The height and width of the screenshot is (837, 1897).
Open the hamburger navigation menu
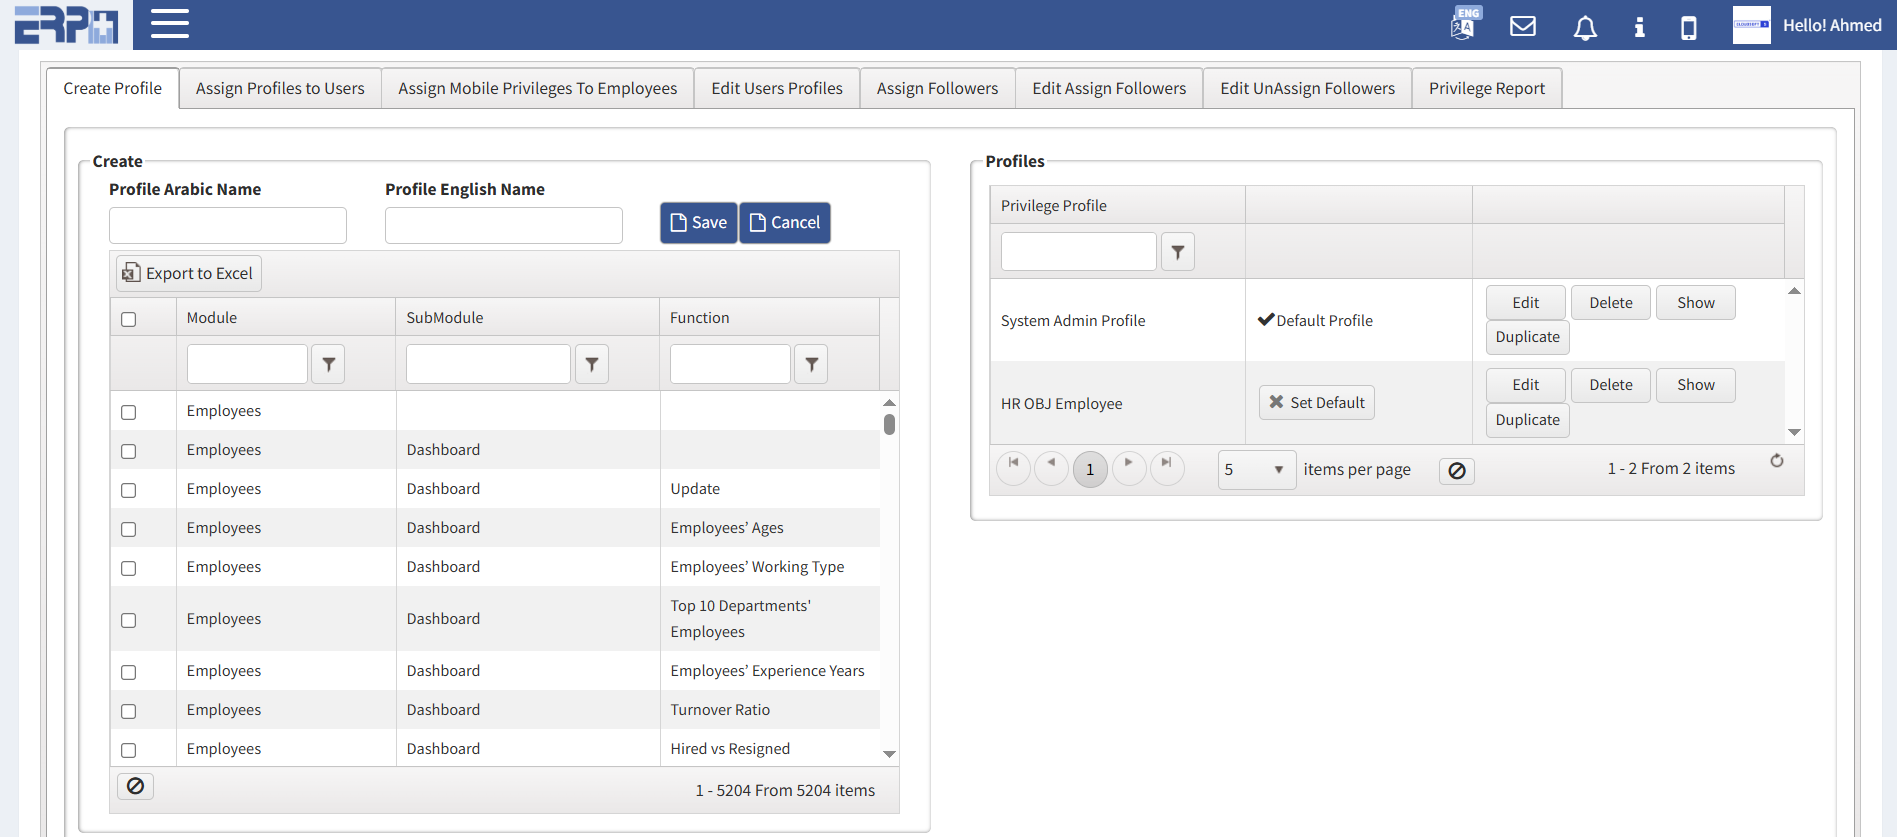pos(169,24)
